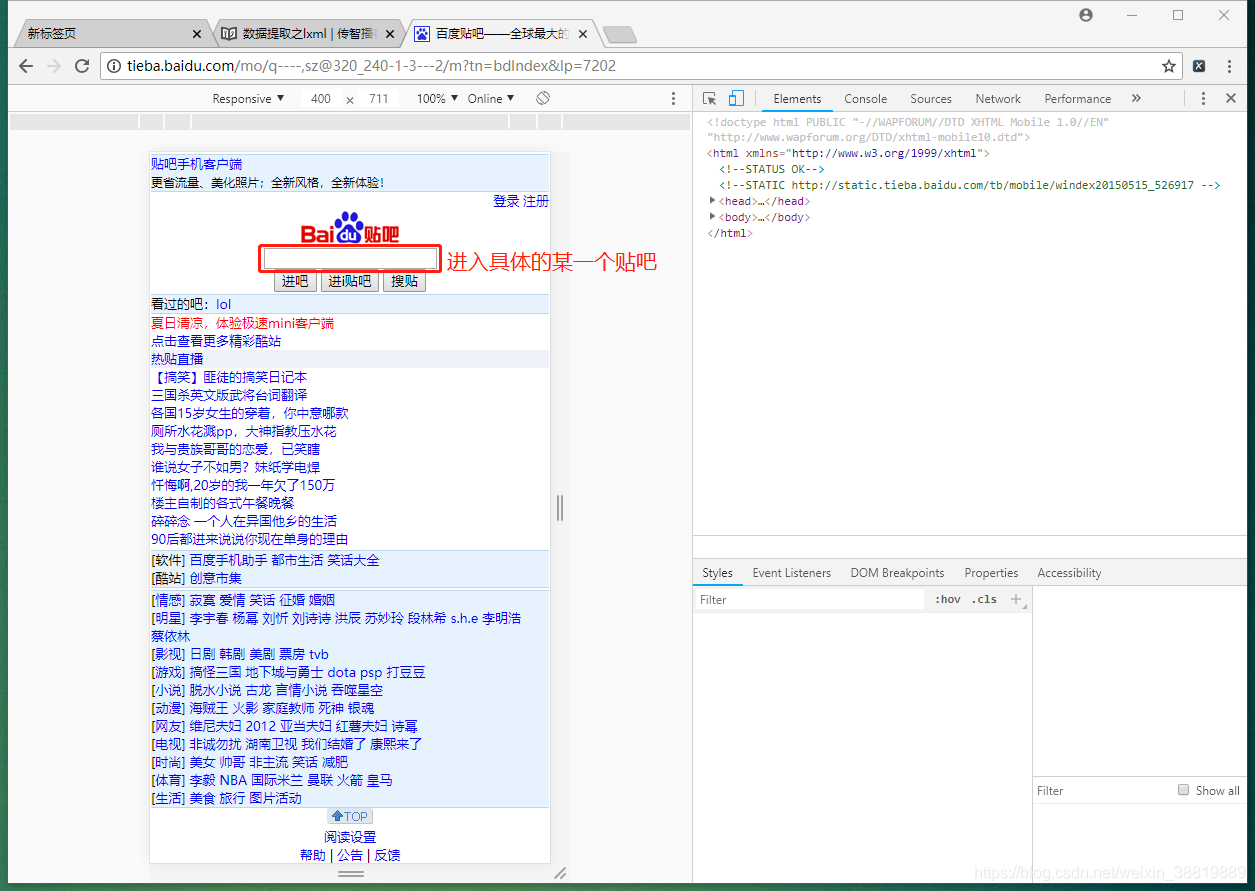The width and height of the screenshot is (1255, 891).
Task: Open the Online network throttling dropdown
Action: [x=491, y=98]
